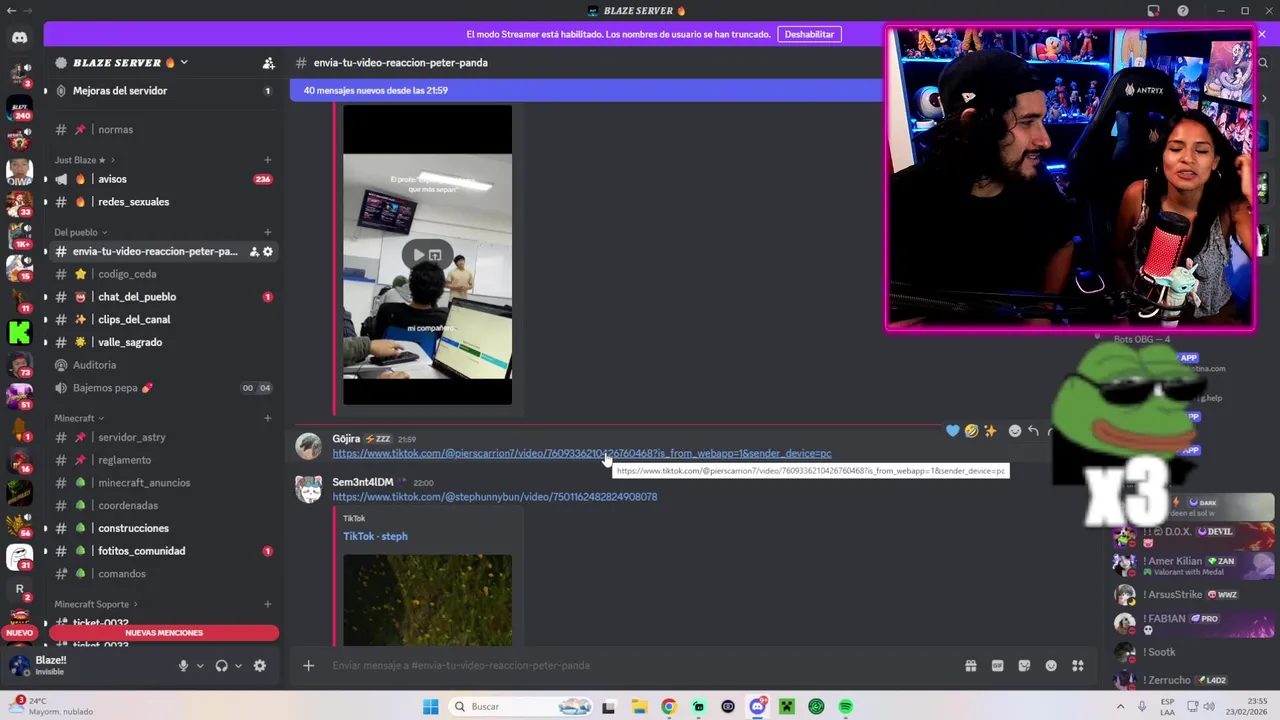Open inbox icon in Discord title bar

[x=1153, y=11]
